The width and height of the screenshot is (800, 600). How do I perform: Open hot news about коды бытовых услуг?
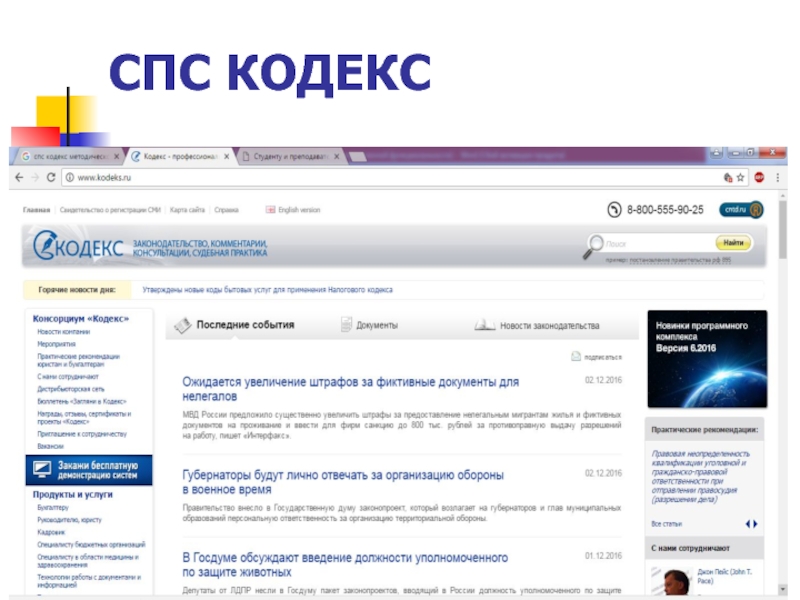point(267,290)
